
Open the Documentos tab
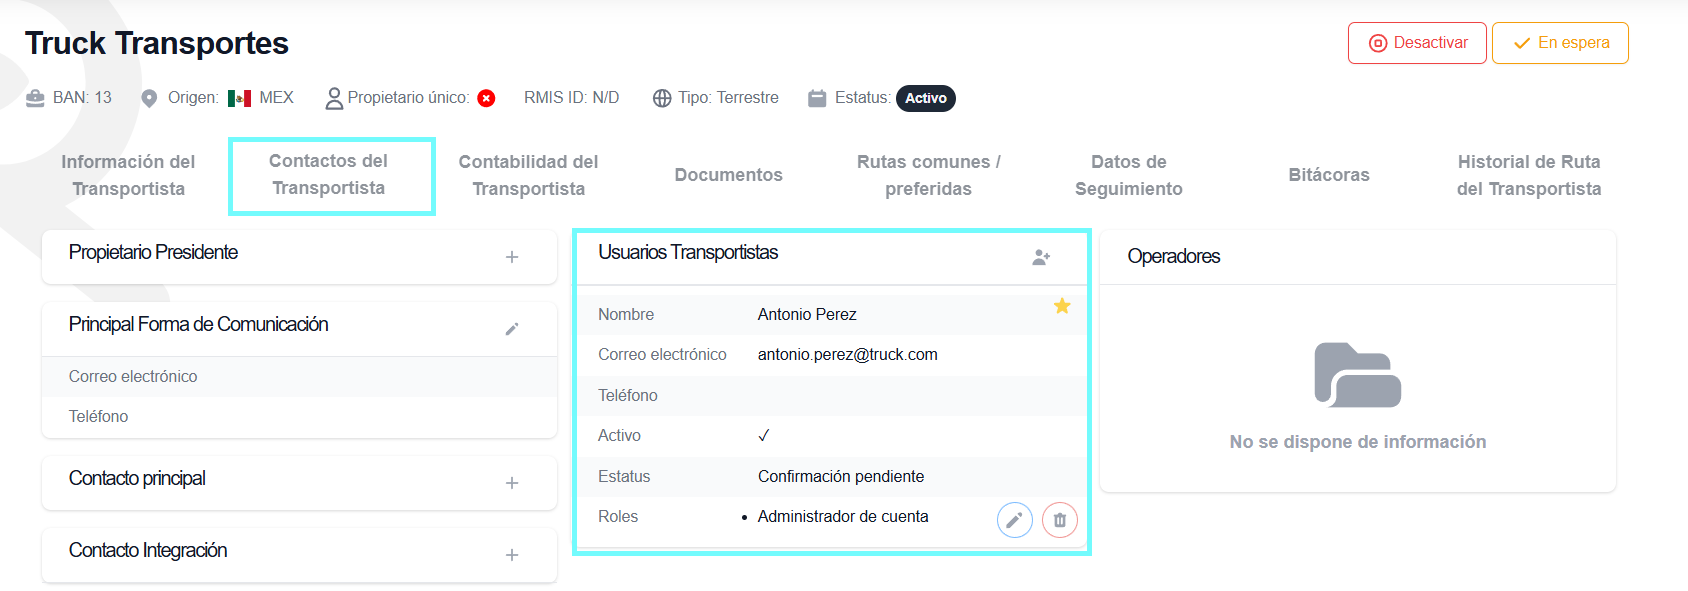click(728, 175)
